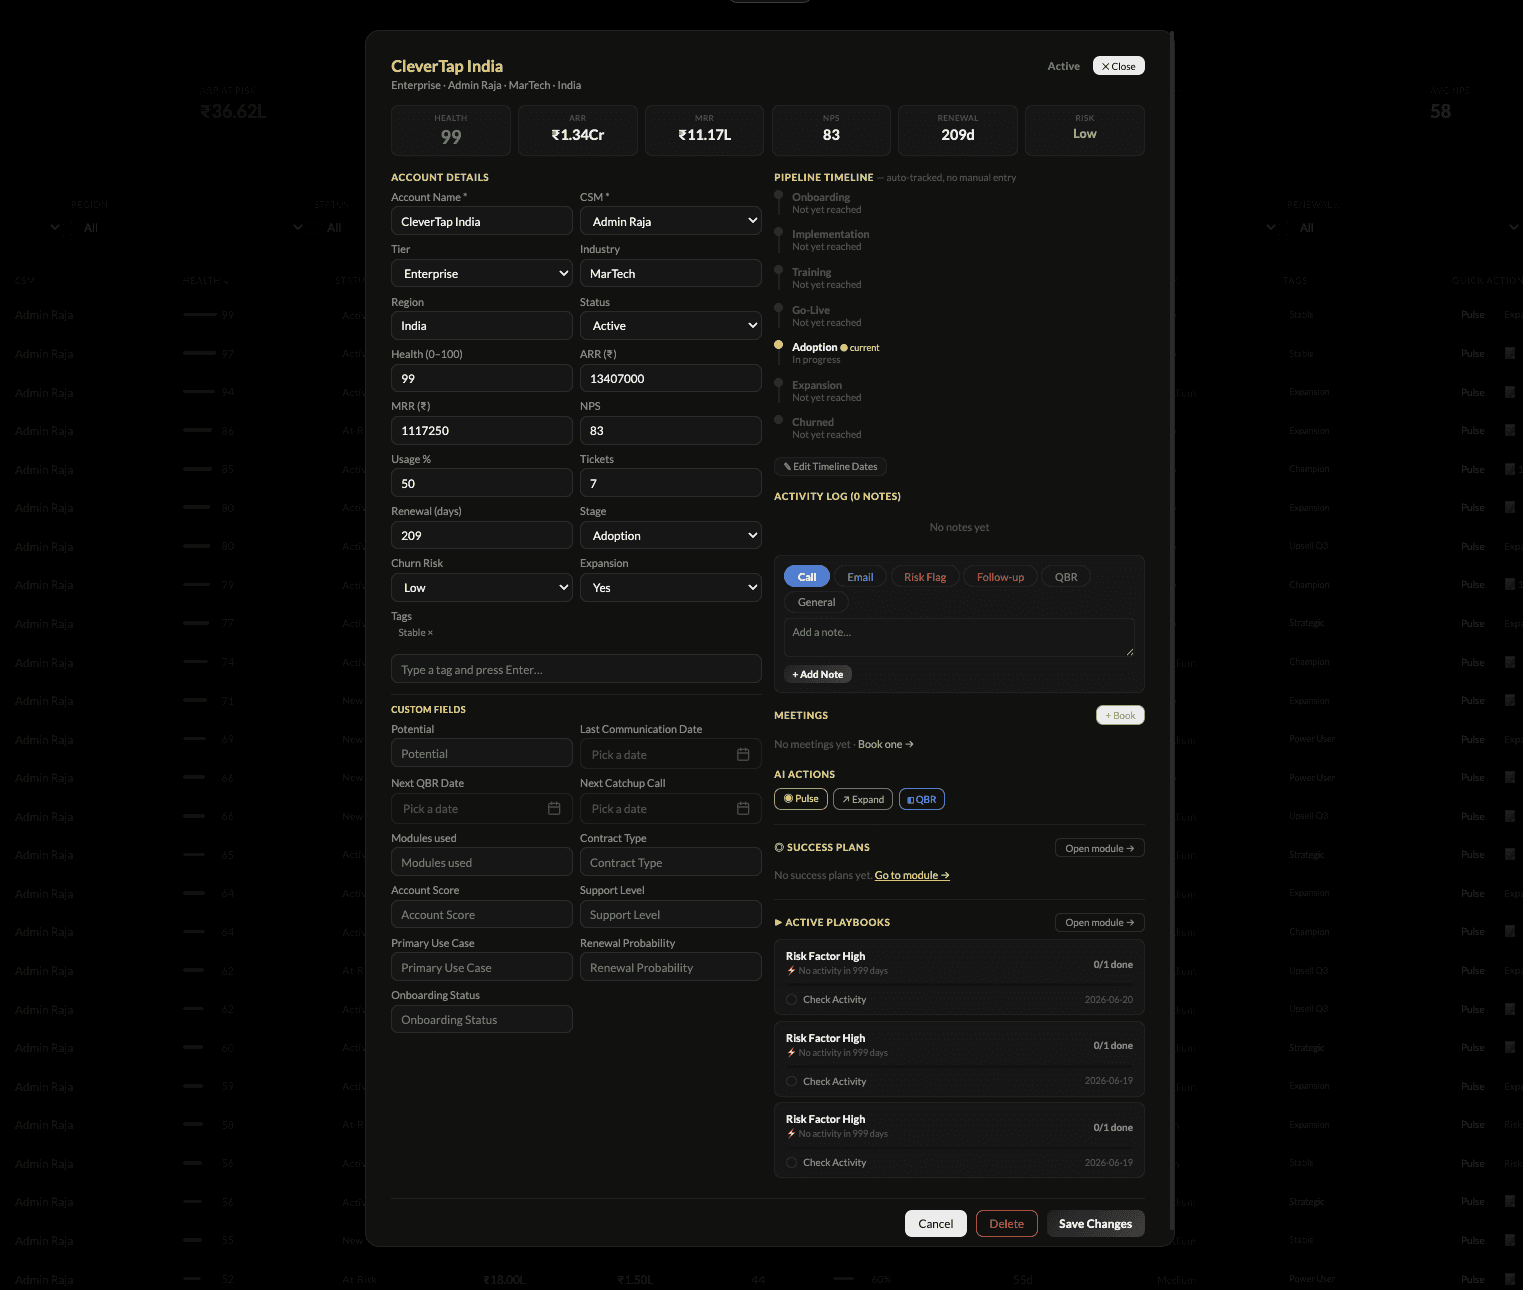Select the QBR note type chip
This screenshot has height=1290, width=1523.
coord(1066,577)
